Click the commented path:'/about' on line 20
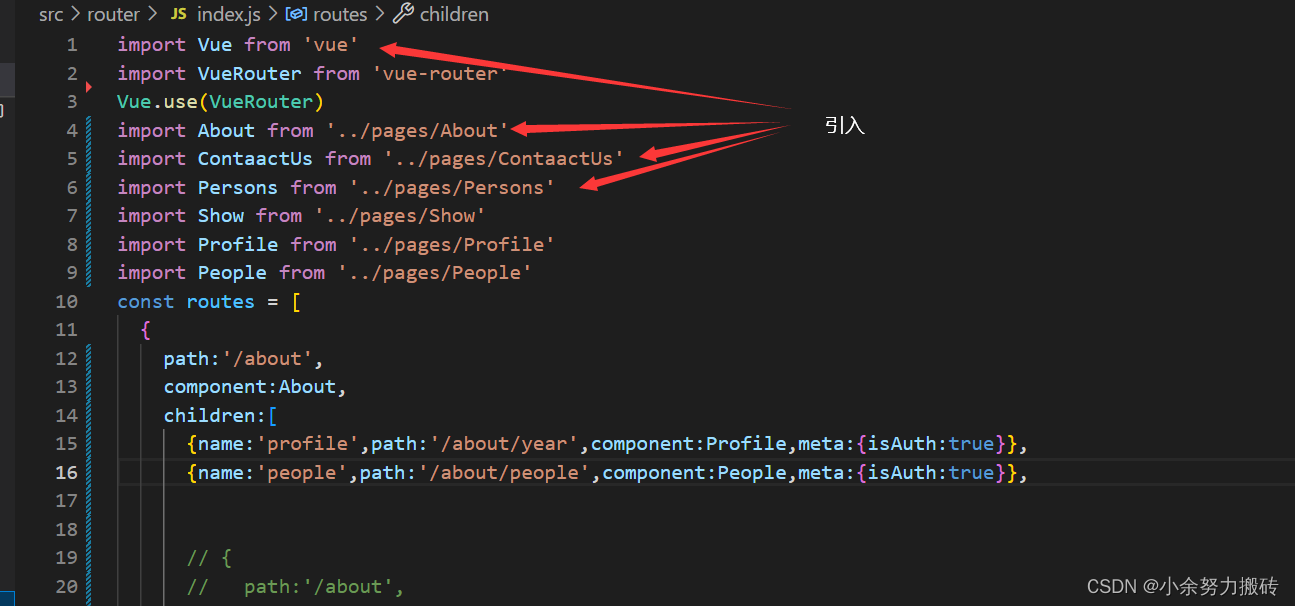The height and width of the screenshot is (606, 1295). (323, 586)
